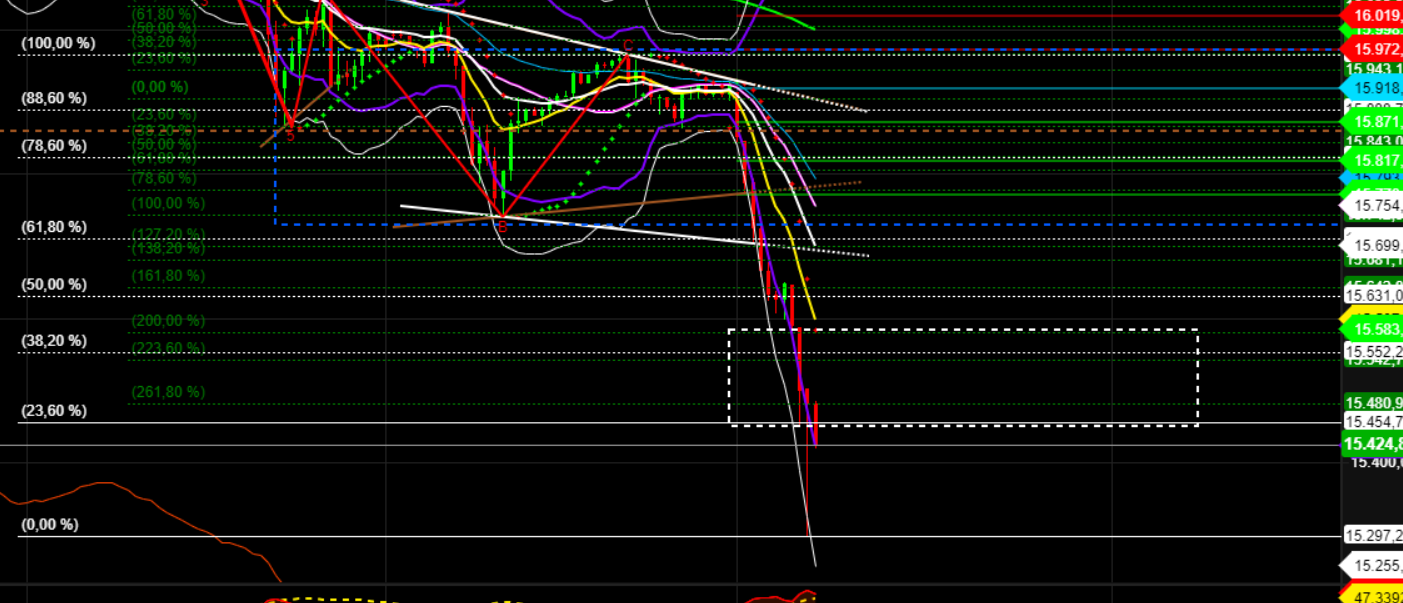Click the (223,60 %) extension level label
The height and width of the screenshot is (603, 1403).
pyautogui.click(x=167, y=348)
